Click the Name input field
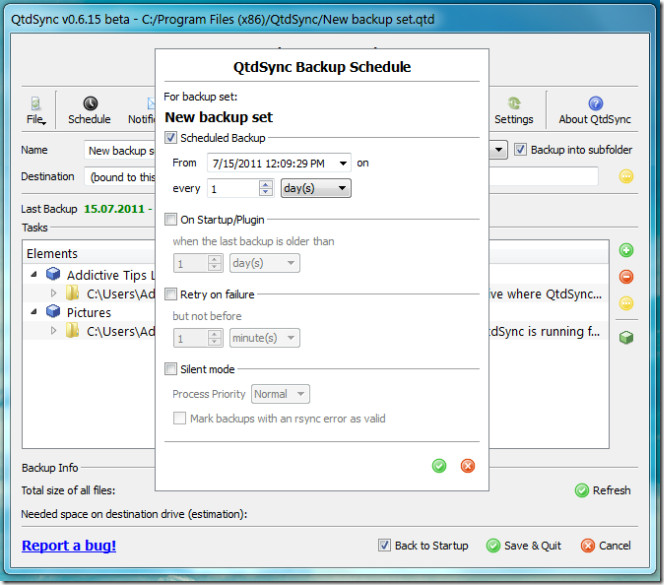Screen dimensions: 664x585 point(120,150)
